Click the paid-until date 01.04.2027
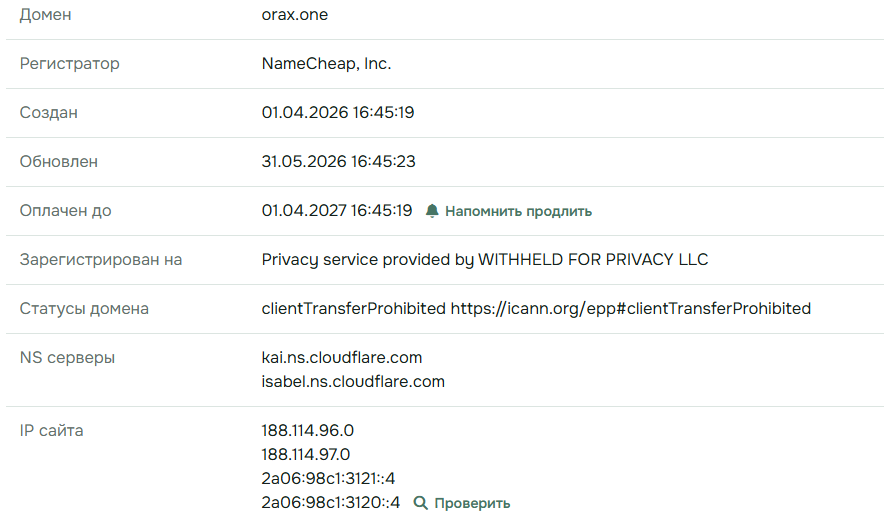894x528 pixels. [303, 210]
